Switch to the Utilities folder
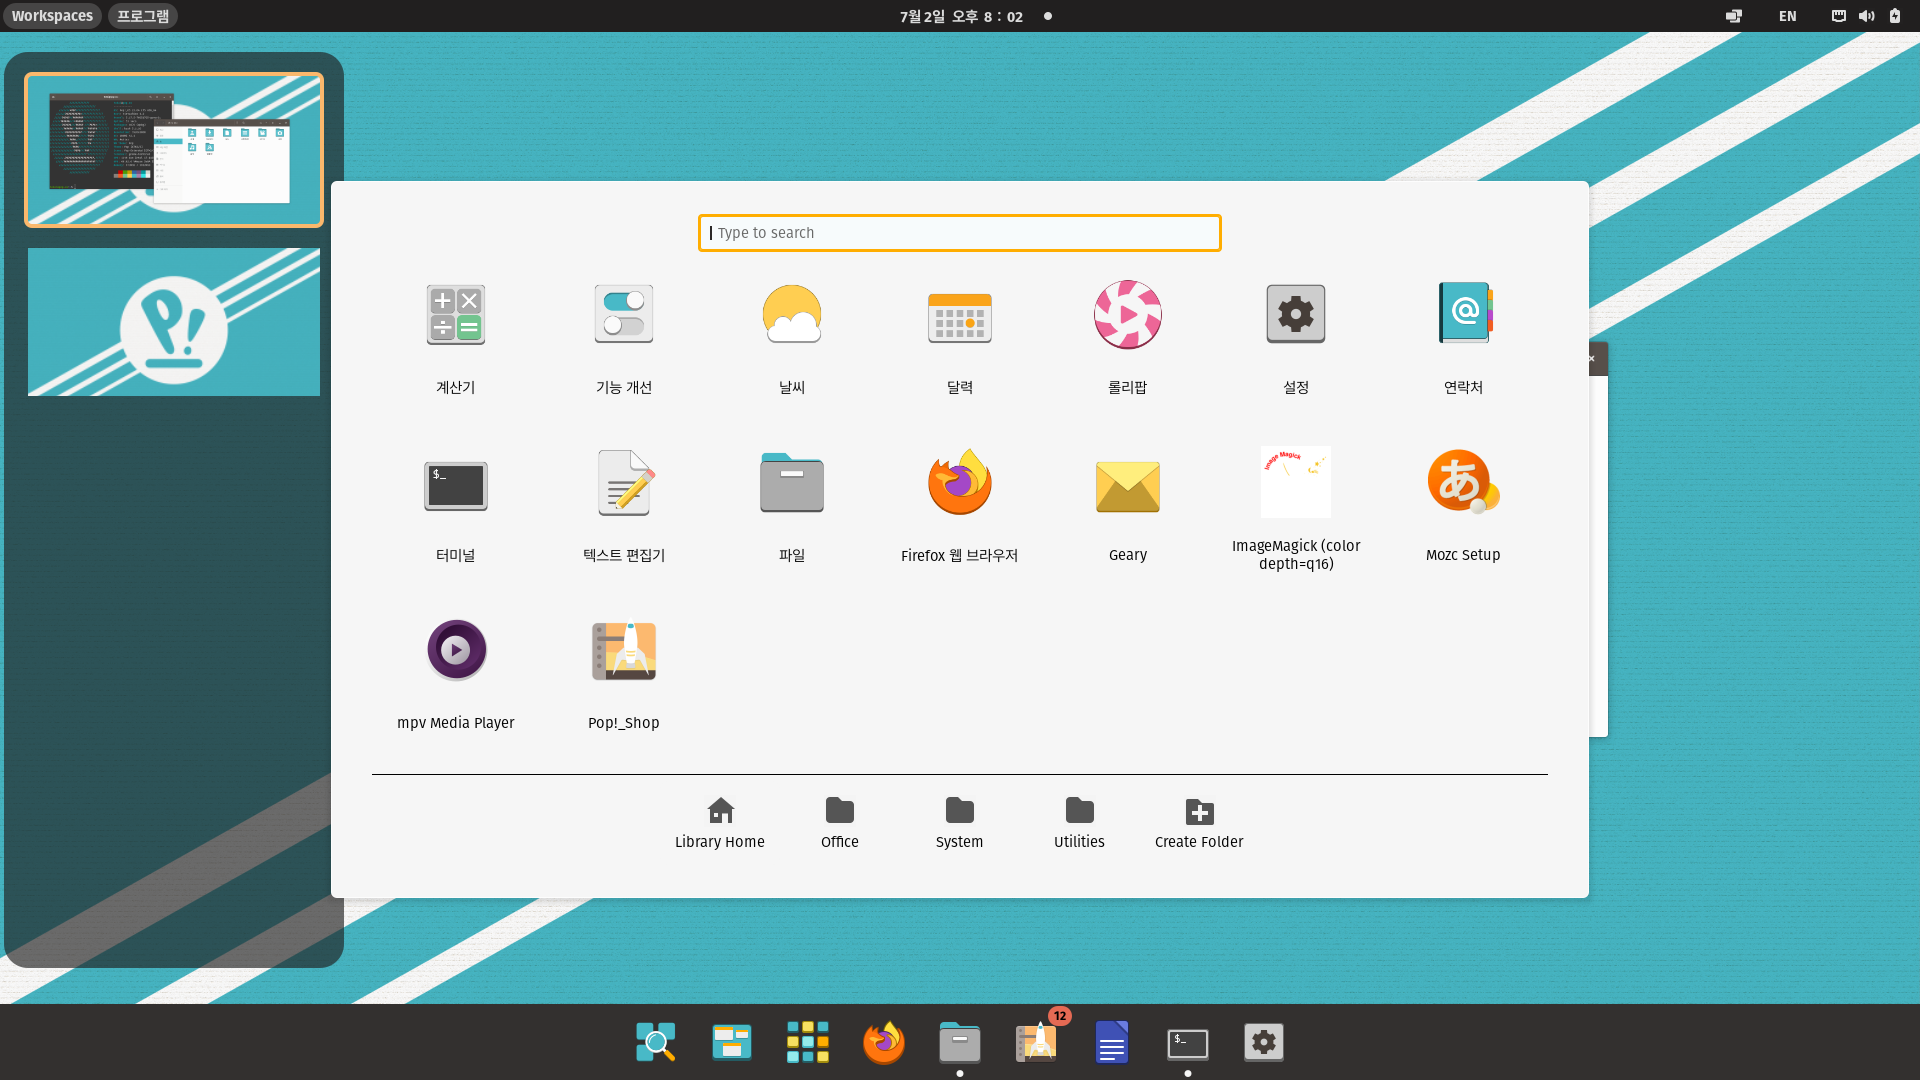Viewport: 1920px width, 1080px height. coord(1079,823)
